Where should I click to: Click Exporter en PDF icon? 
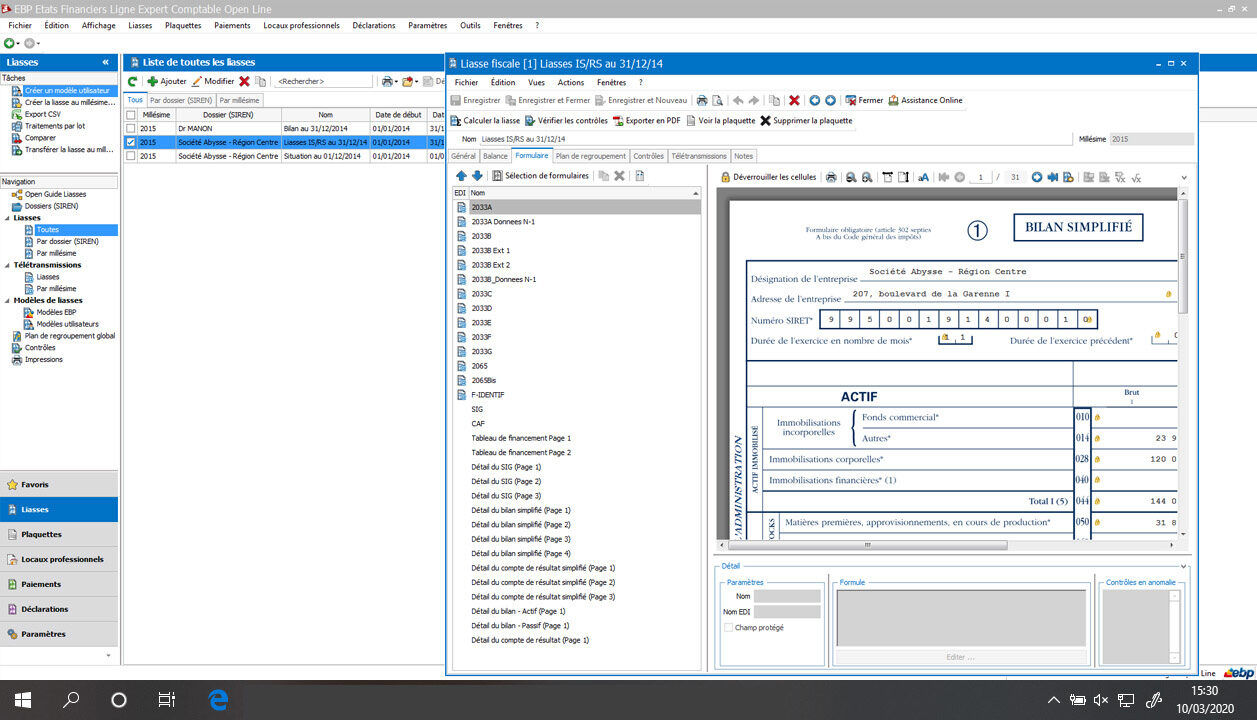(618, 121)
